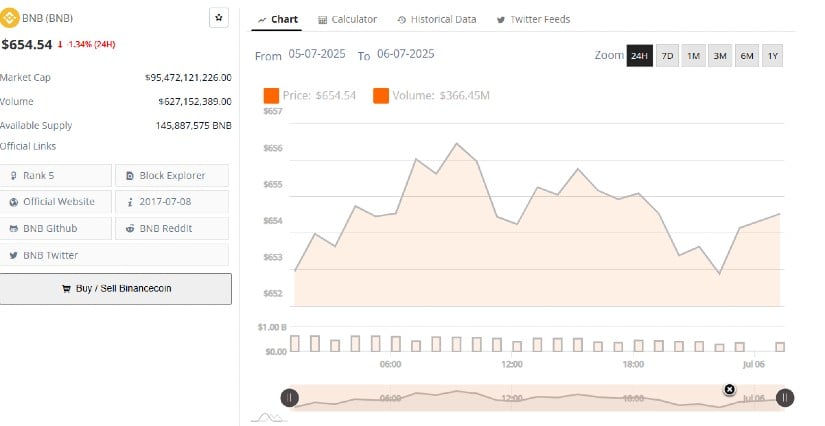Screen dimensions: 825x426
Task: Click the Github icon beside BNB Github
Action: click(14, 229)
